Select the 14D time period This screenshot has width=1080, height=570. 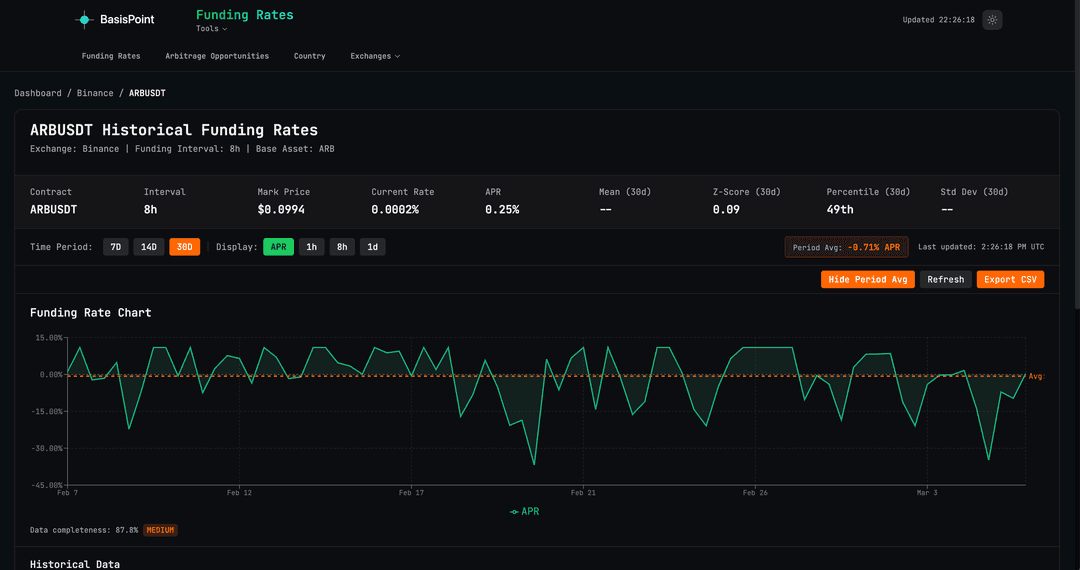pyautogui.click(x=149, y=247)
